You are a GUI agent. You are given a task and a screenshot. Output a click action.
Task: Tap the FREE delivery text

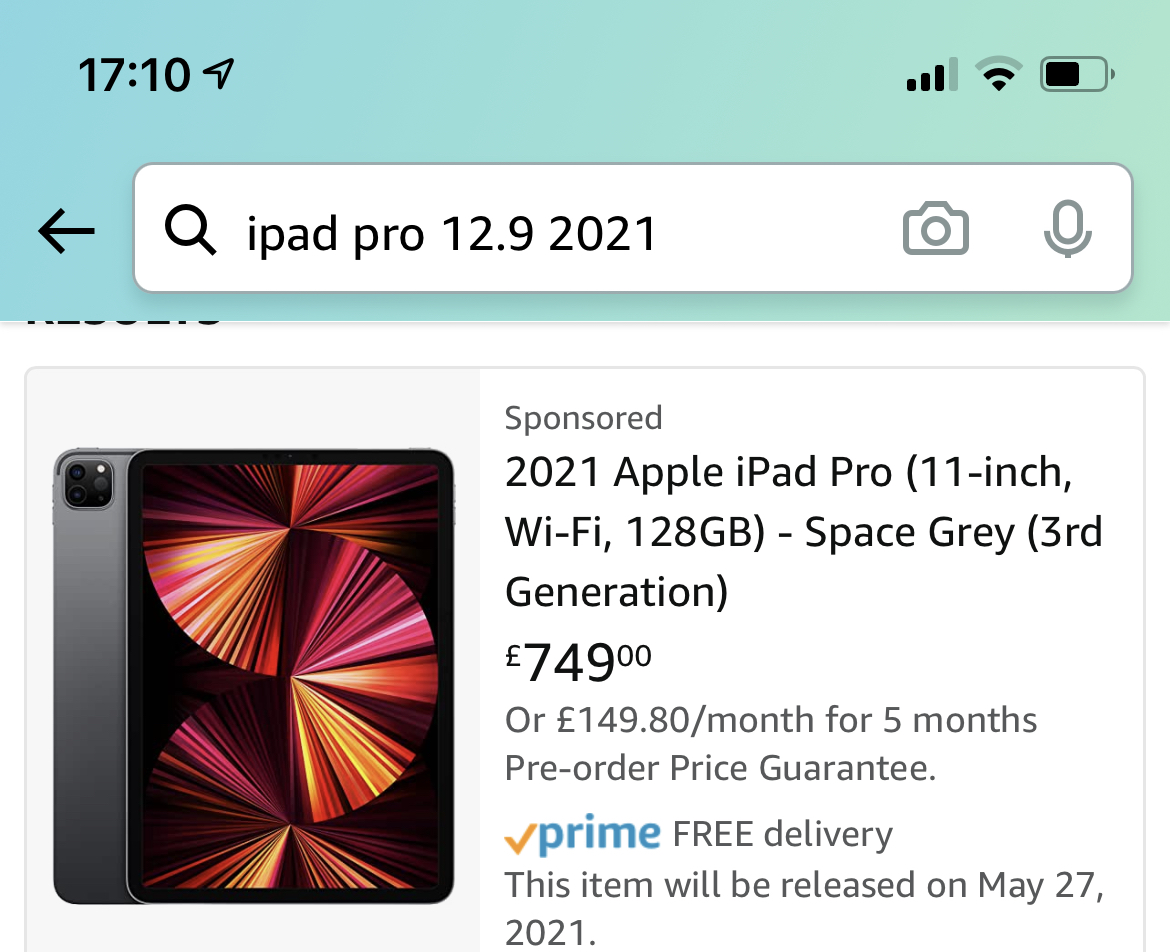coord(783,834)
